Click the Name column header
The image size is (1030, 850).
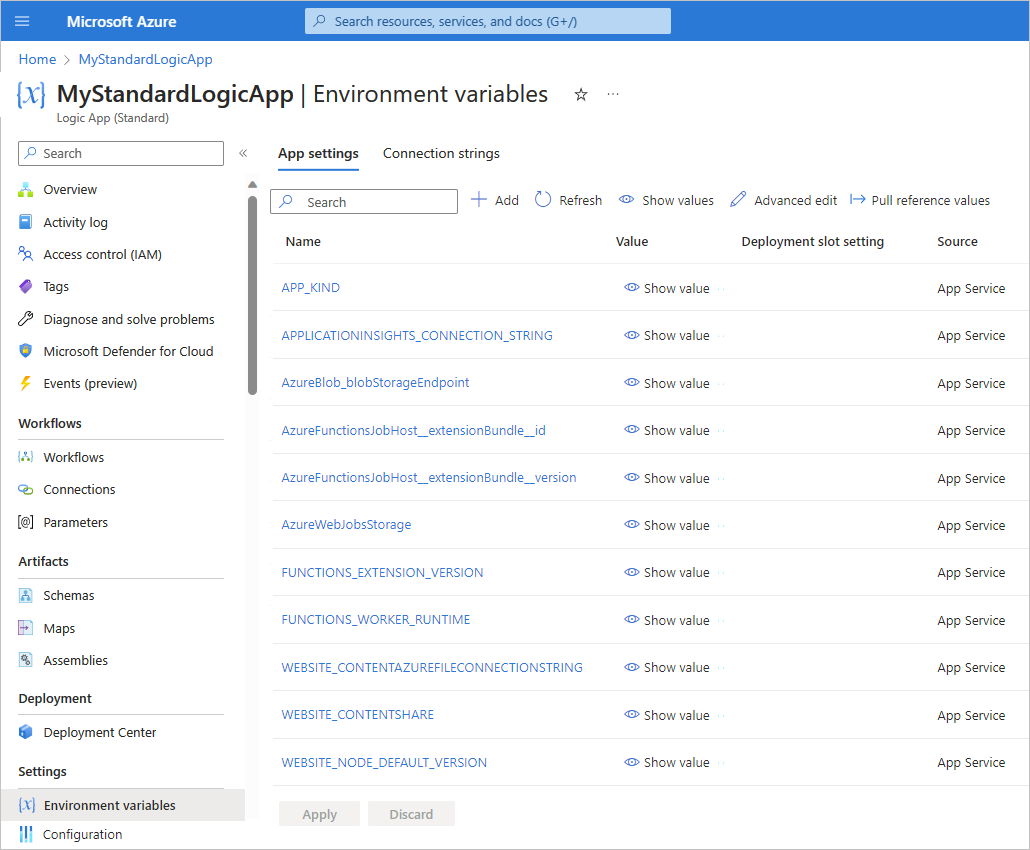303,242
